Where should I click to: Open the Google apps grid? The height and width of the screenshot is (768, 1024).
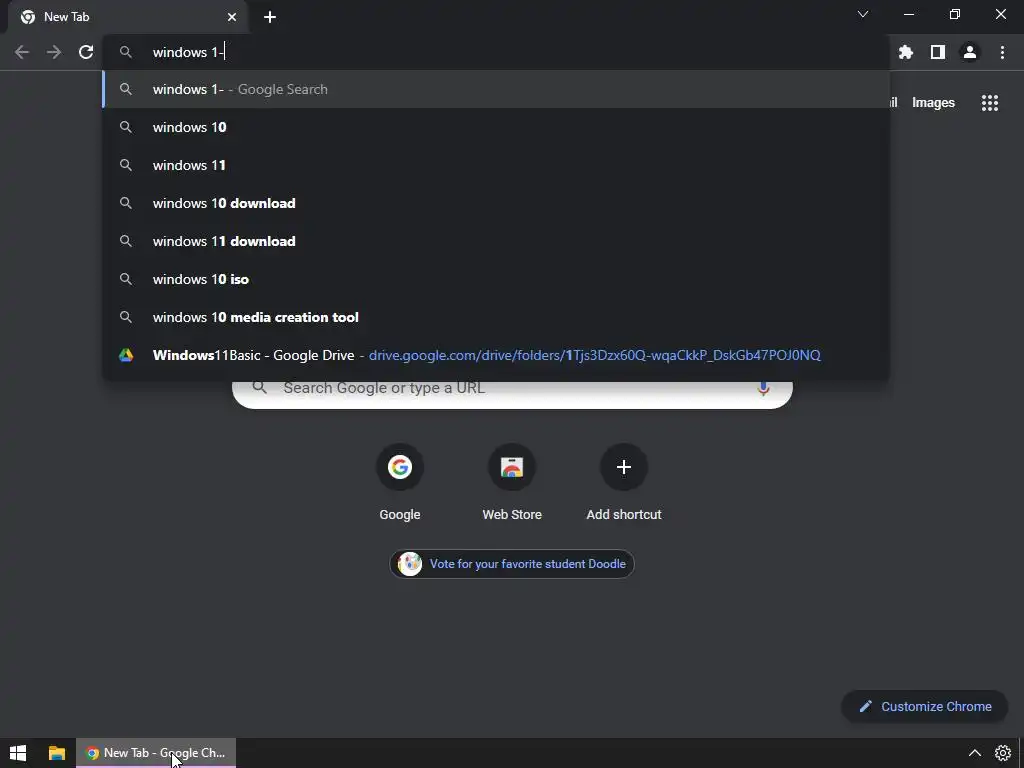pos(990,103)
